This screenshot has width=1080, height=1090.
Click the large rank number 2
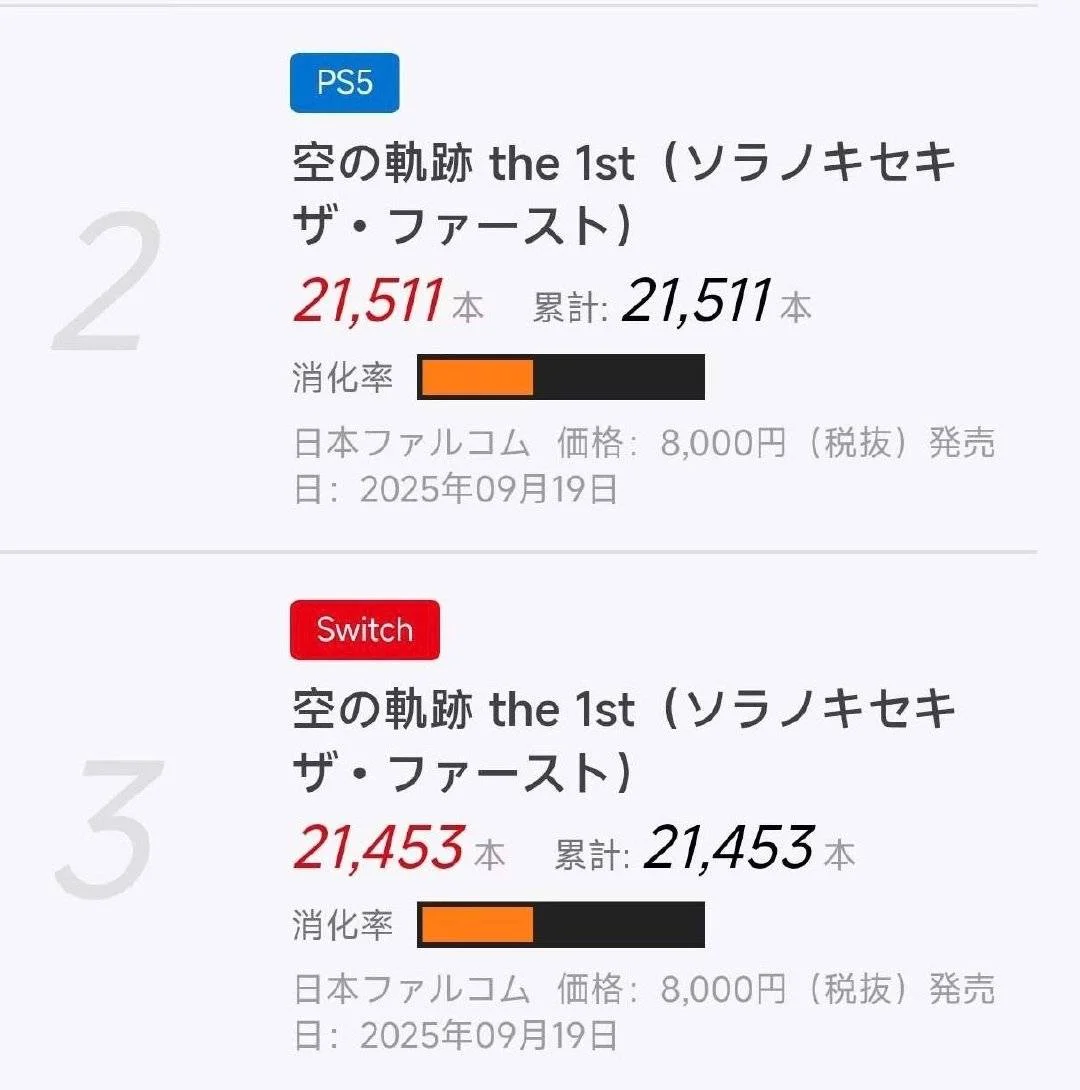107,282
